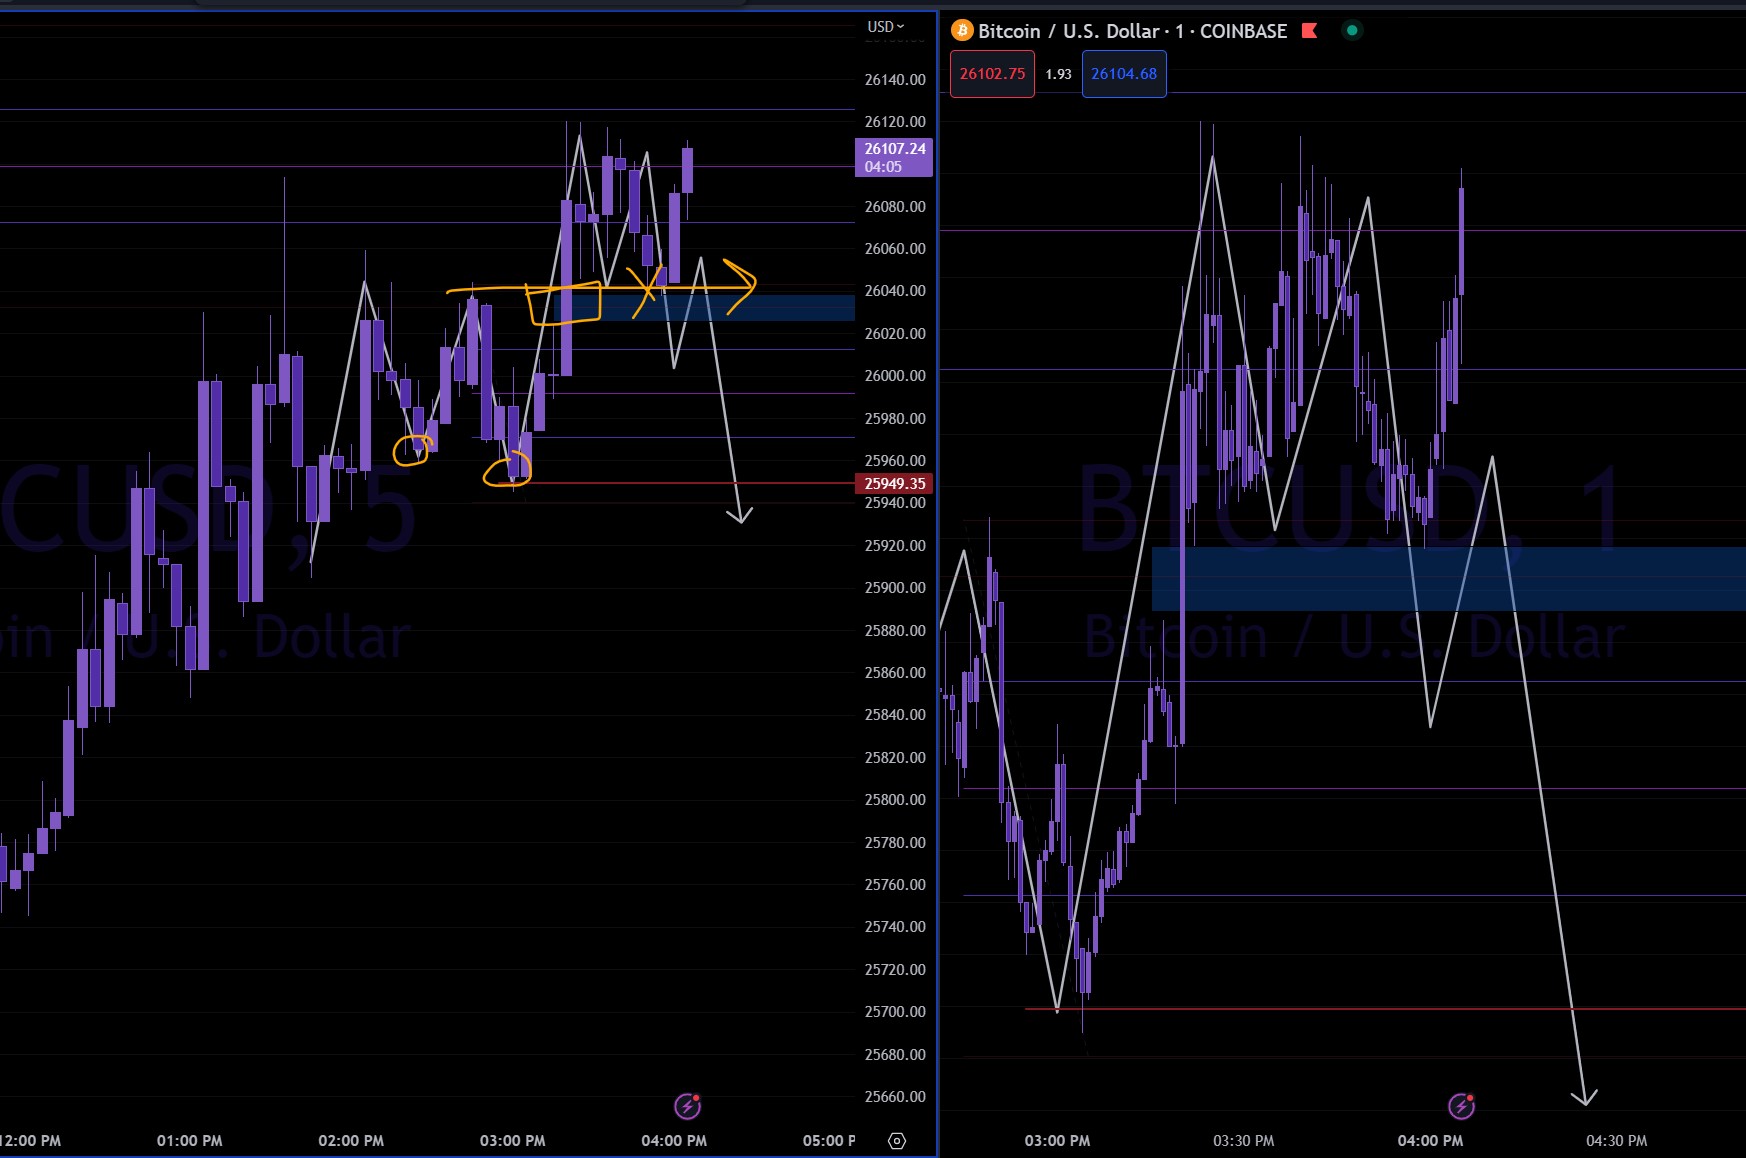Viewport: 1746px width, 1158px height.
Task: Click the orange Bitcoin symbol logo
Action: [962, 31]
